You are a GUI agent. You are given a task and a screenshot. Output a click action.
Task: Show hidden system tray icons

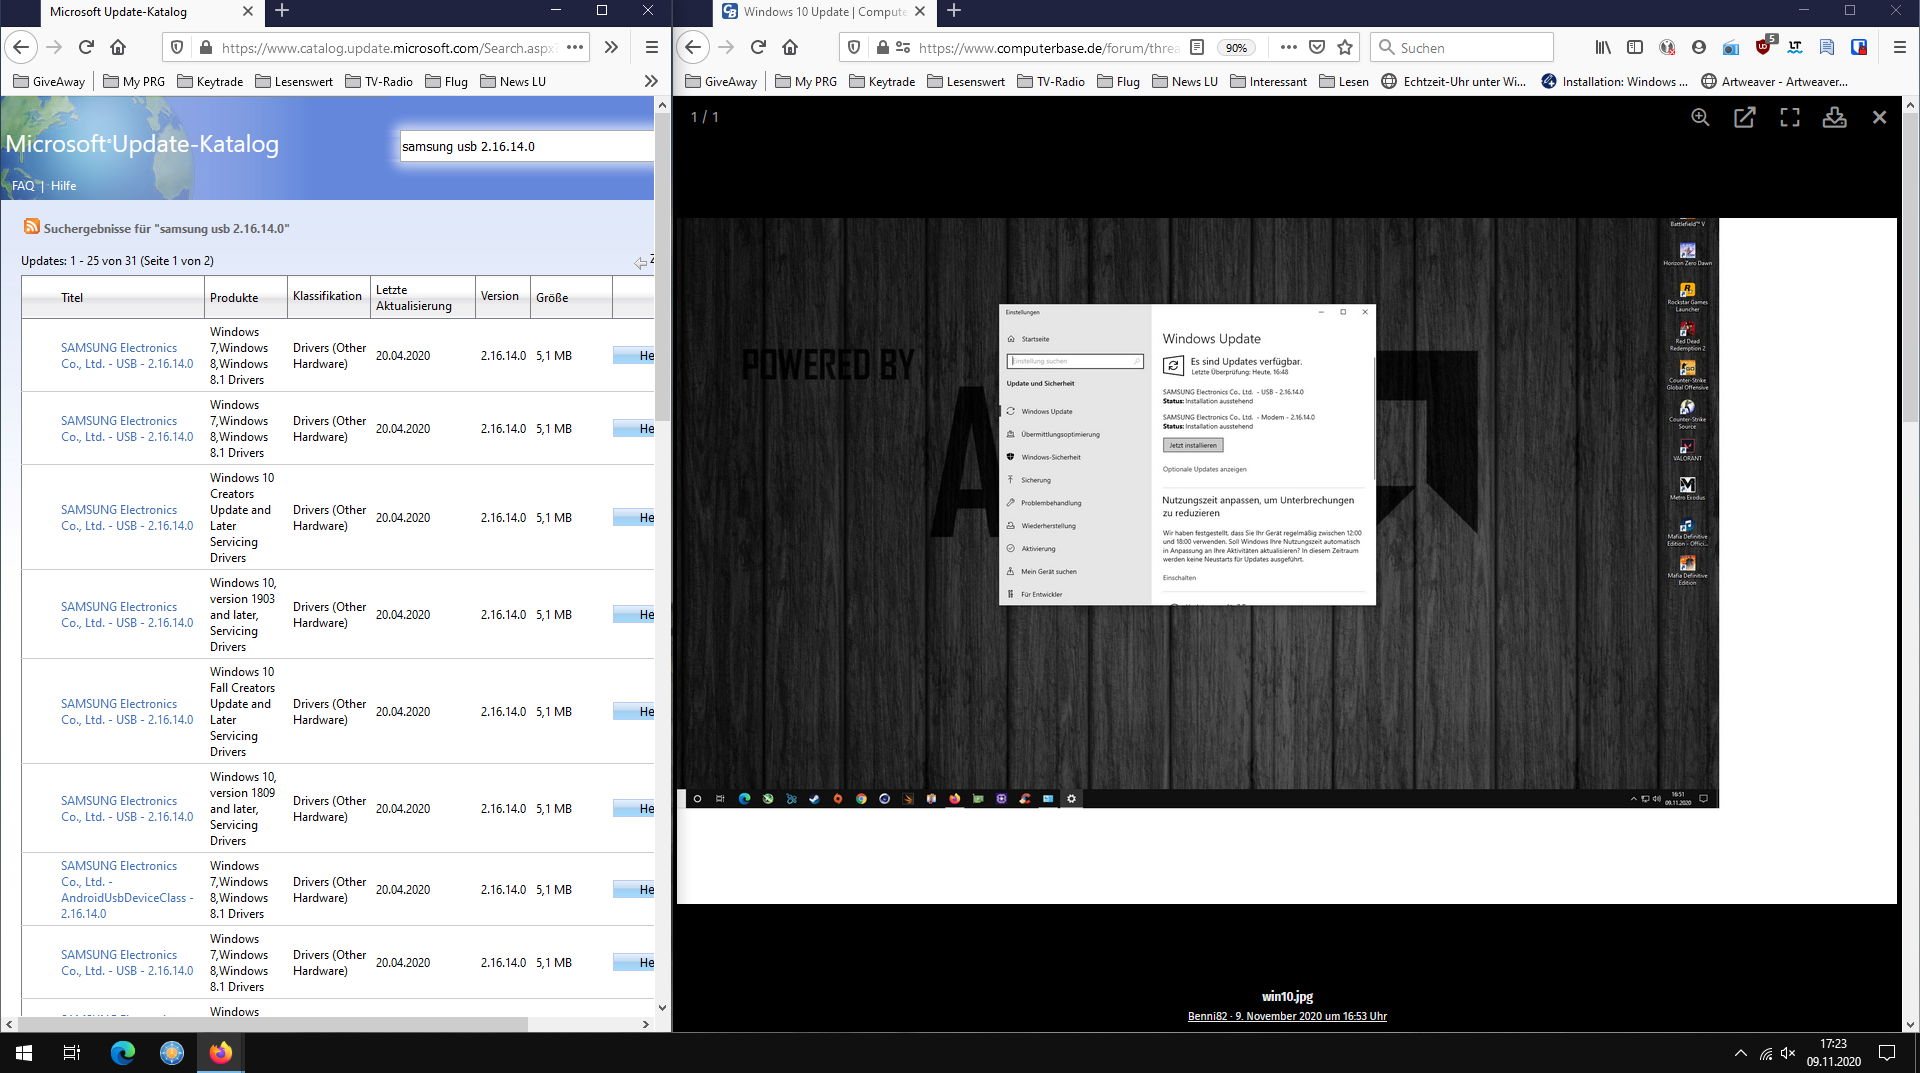click(x=1740, y=1053)
